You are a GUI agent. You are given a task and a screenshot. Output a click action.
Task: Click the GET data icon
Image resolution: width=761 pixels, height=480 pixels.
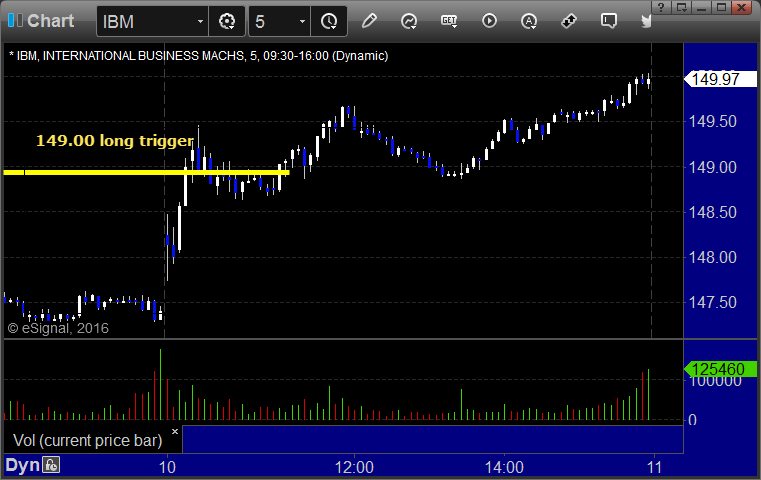(449, 21)
